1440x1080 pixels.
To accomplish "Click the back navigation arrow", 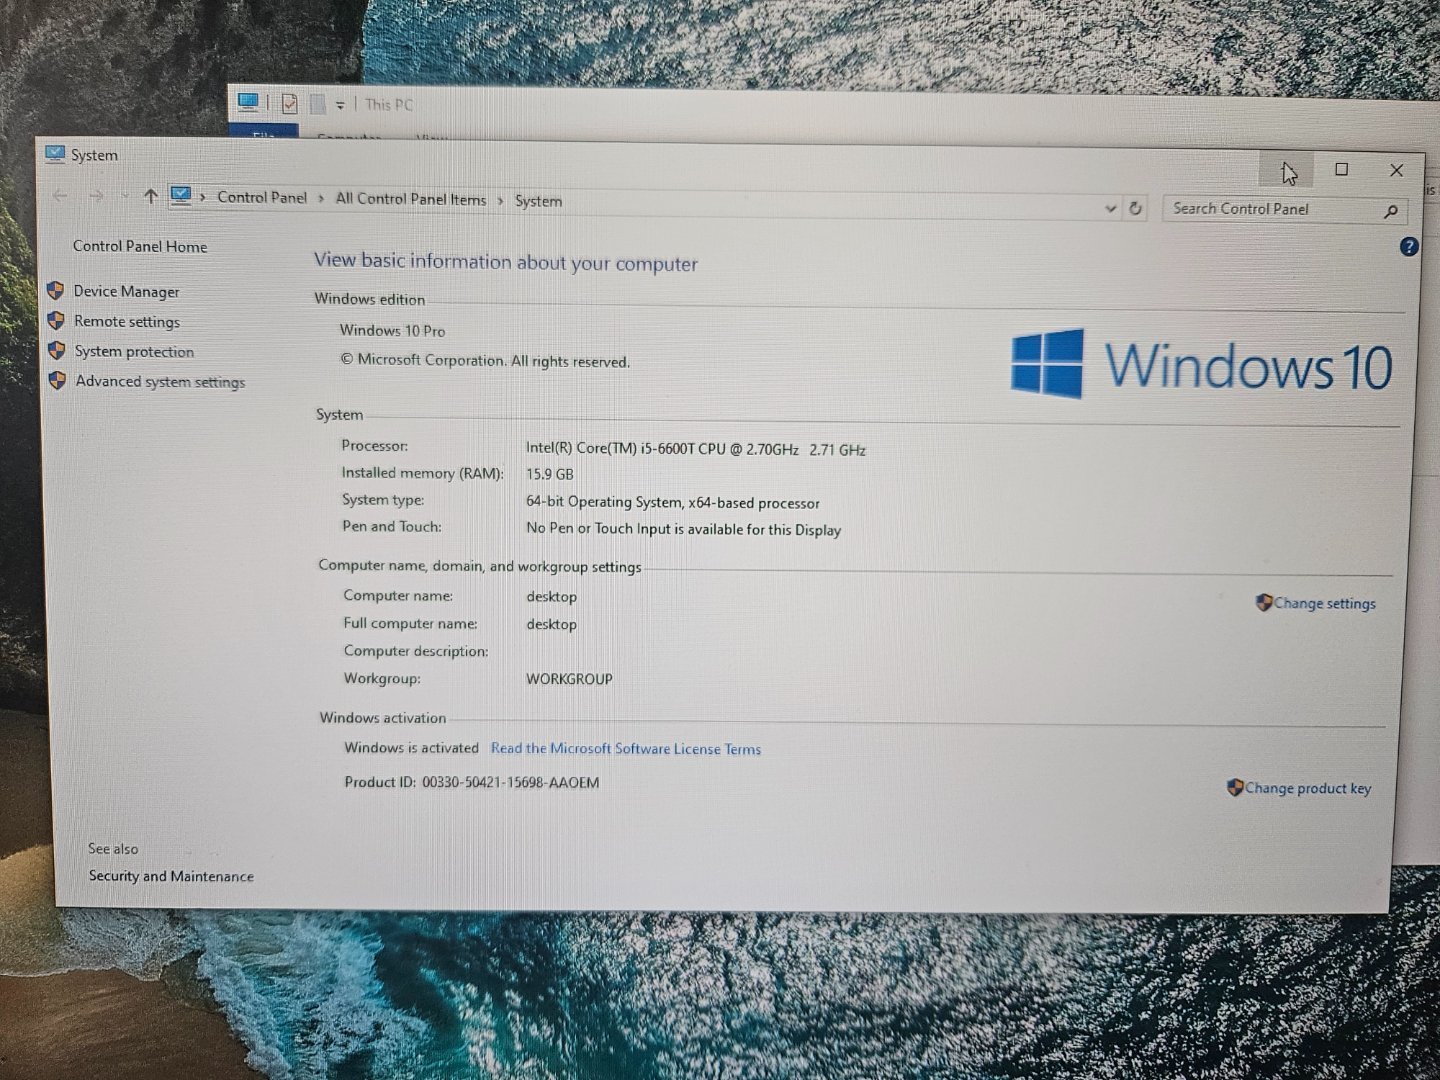I will 60,195.
